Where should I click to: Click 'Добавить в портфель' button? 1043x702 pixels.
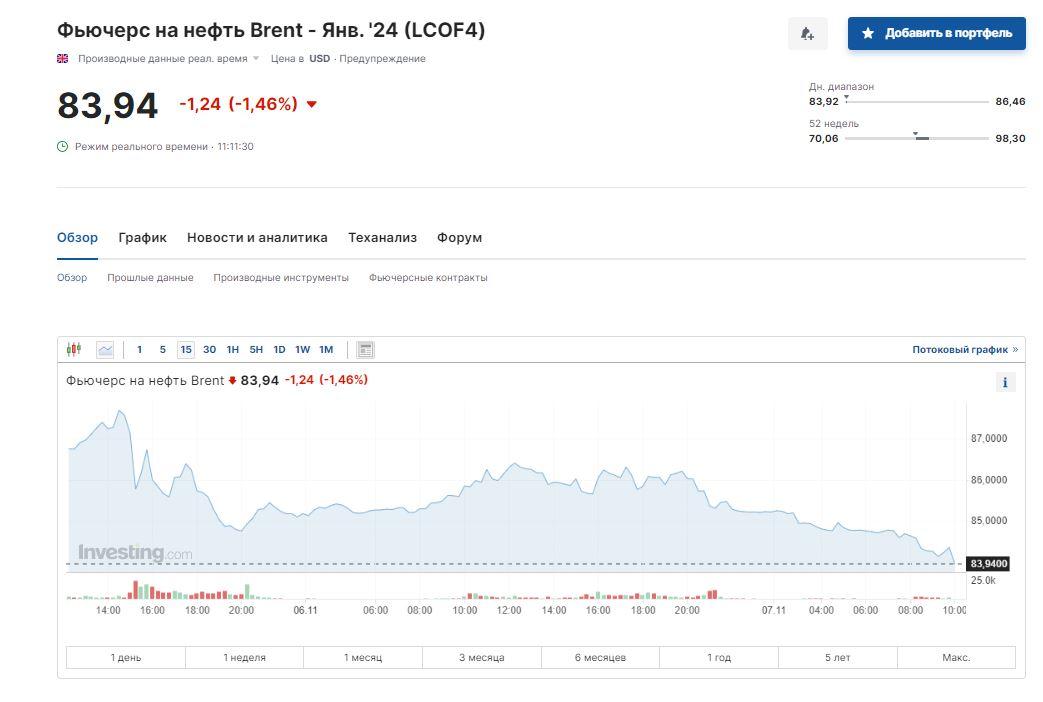coord(936,33)
